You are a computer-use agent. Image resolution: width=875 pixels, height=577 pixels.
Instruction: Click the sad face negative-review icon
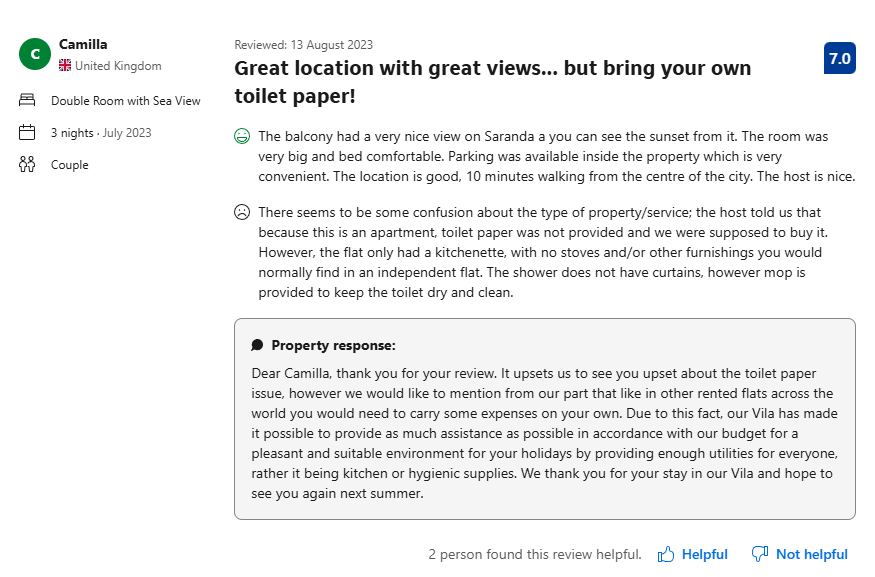coord(242,212)
